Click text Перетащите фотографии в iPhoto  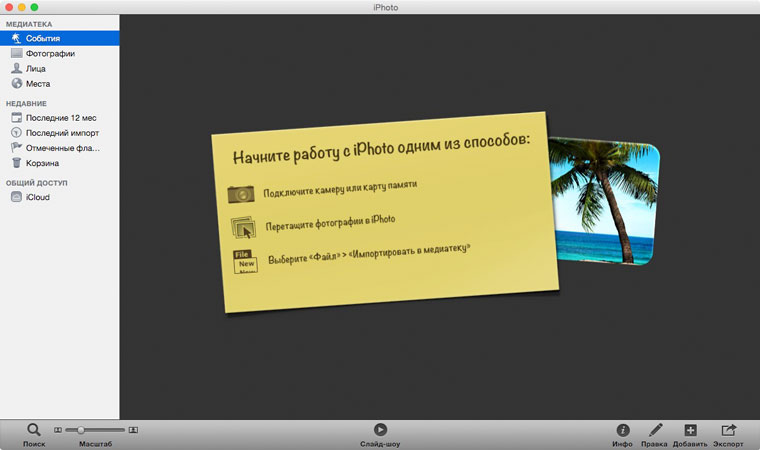(x=331, y=223)
